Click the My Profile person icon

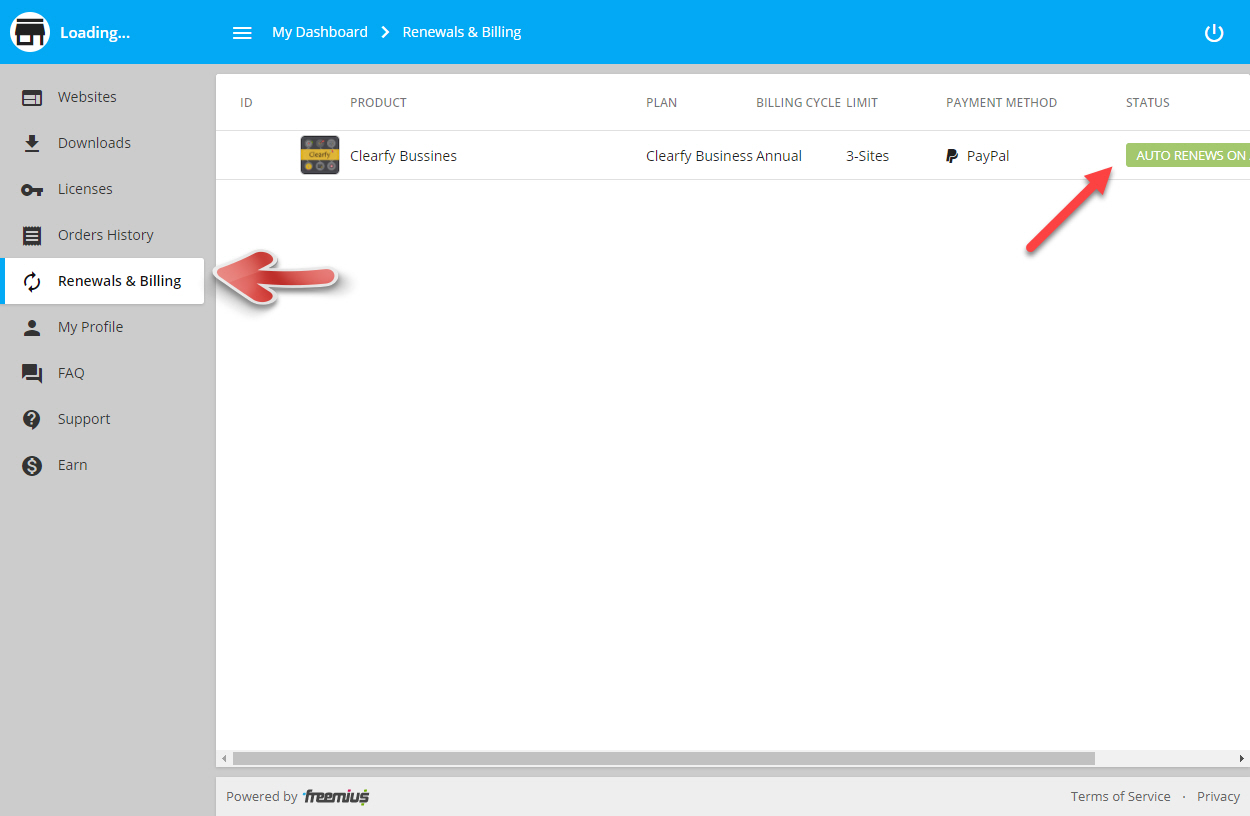click(32, 327)
